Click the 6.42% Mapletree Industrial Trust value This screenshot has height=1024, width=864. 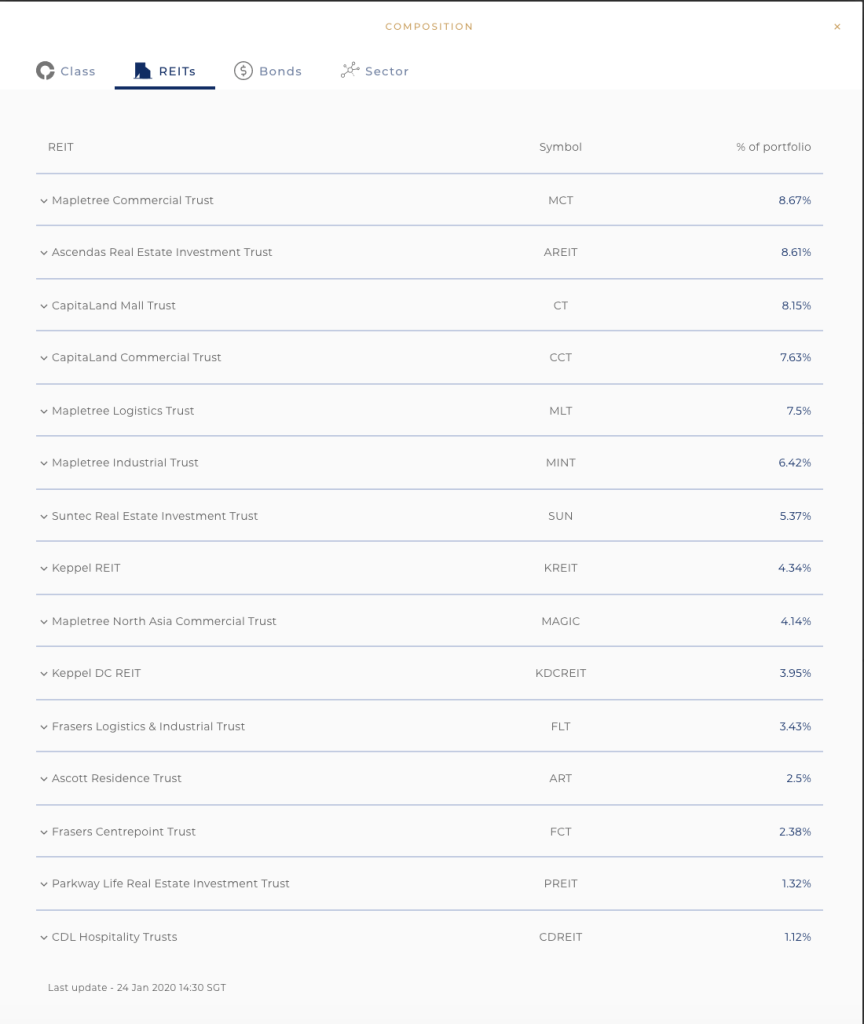[795, 463]
